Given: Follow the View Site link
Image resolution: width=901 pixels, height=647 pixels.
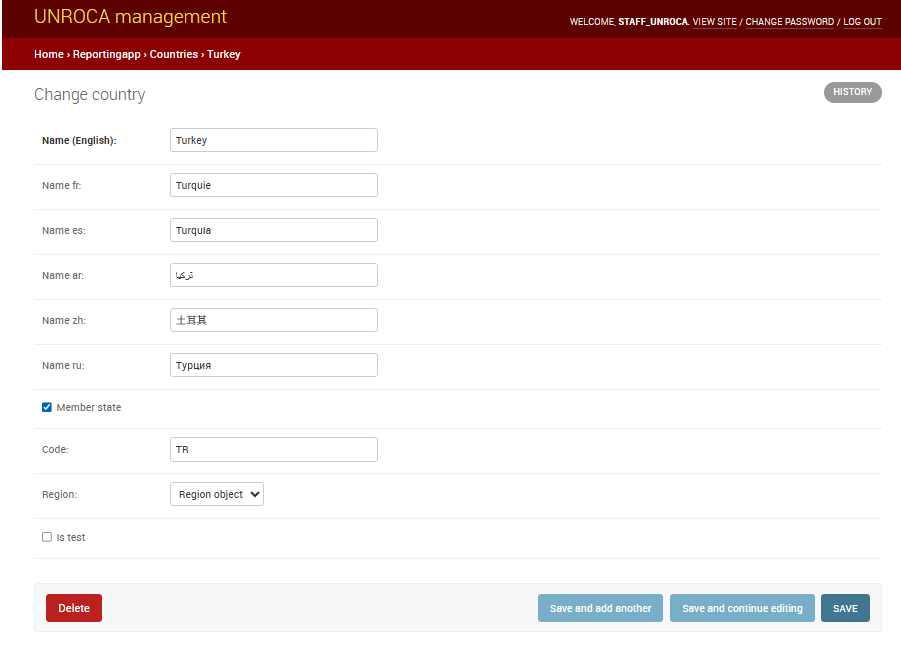Looking at the screenshot, I should [x=714, y=22].
